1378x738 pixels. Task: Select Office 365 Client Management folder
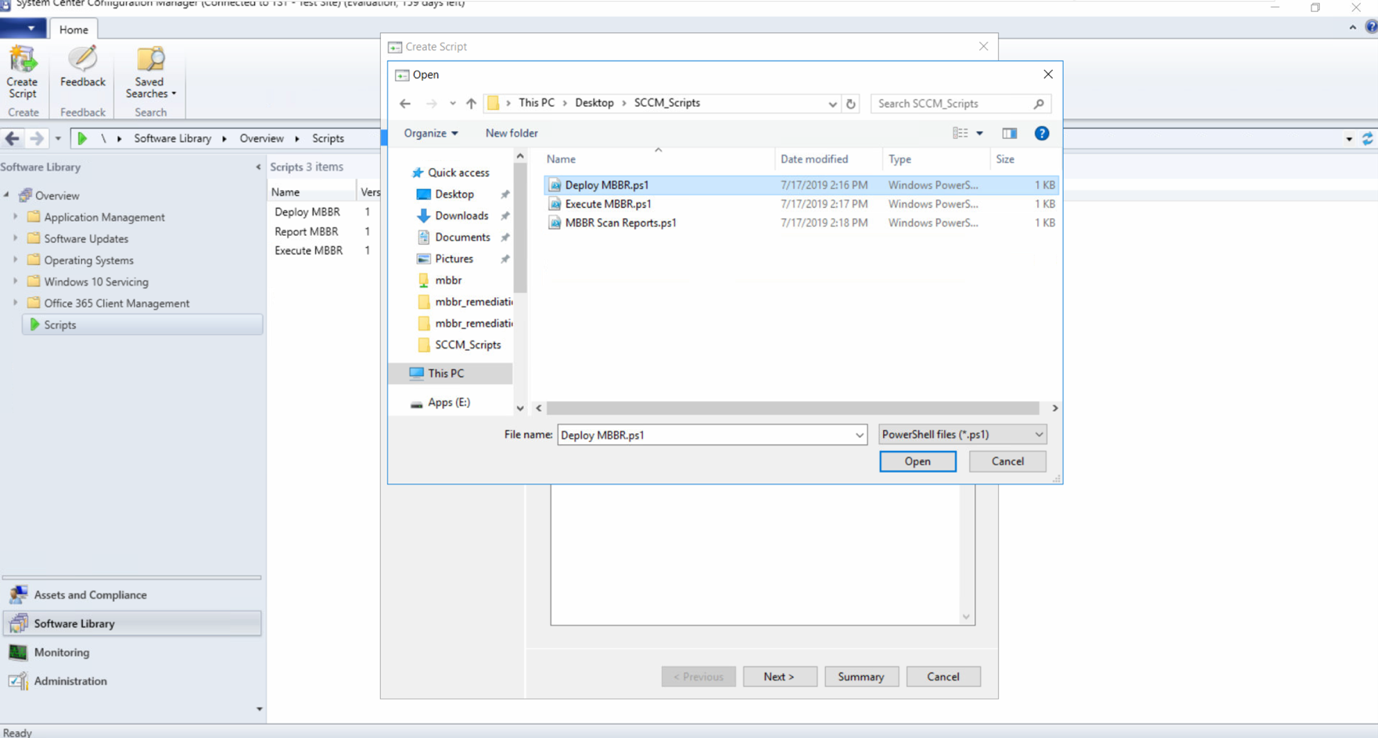pos(108,303)
